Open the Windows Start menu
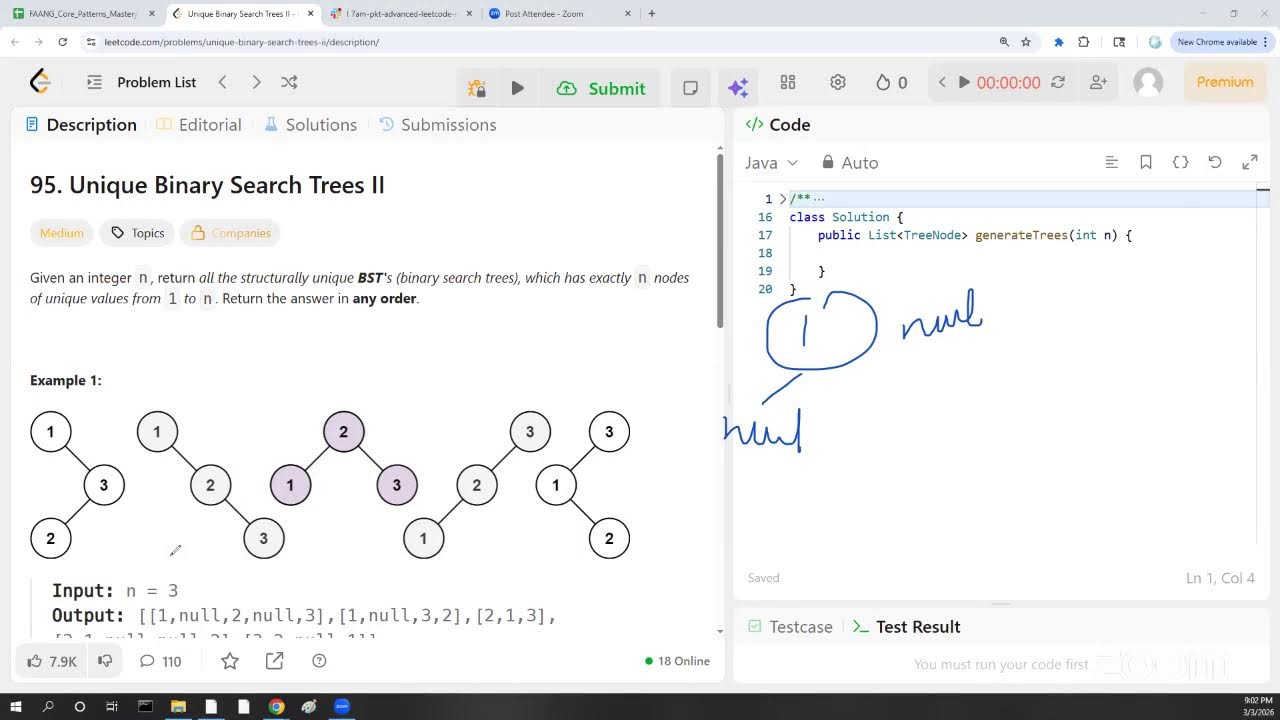This screenshot has height=720, width=1280. point(16,706)
